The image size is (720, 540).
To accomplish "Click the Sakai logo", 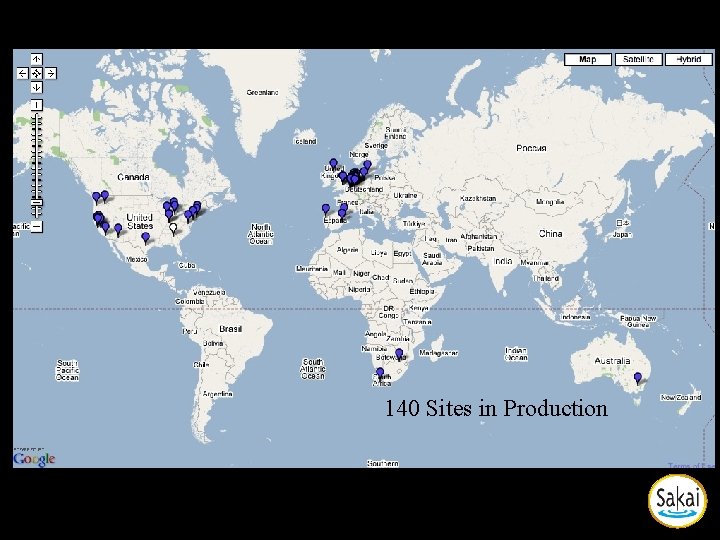I will pyautogui.click(x=677, y=501).
